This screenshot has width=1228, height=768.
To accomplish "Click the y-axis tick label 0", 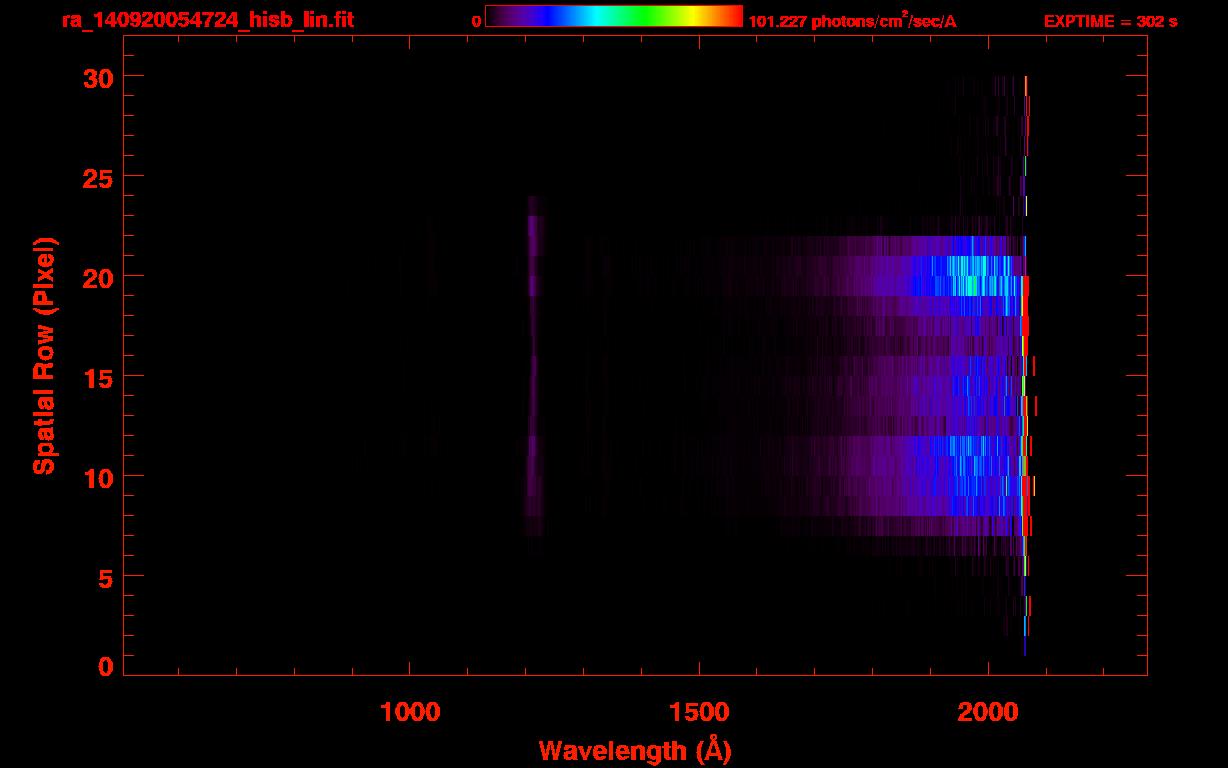I will point(105,666).
